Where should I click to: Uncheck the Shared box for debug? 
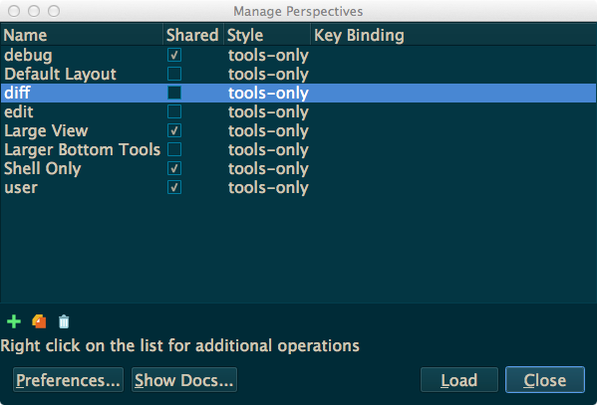coord(174,55)
